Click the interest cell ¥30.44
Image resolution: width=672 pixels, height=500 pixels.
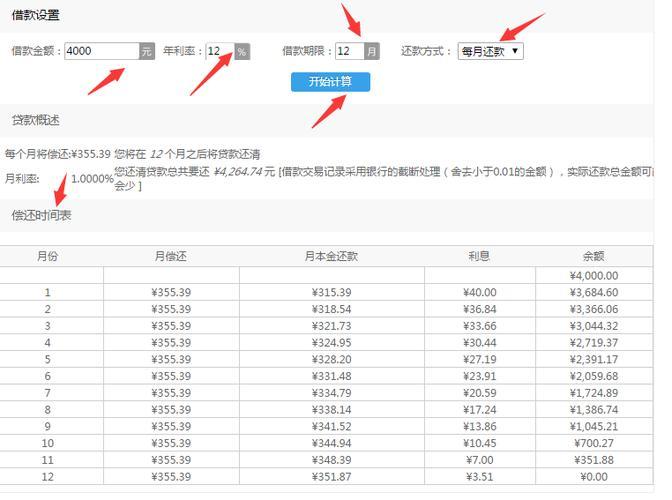pos(480,343)
